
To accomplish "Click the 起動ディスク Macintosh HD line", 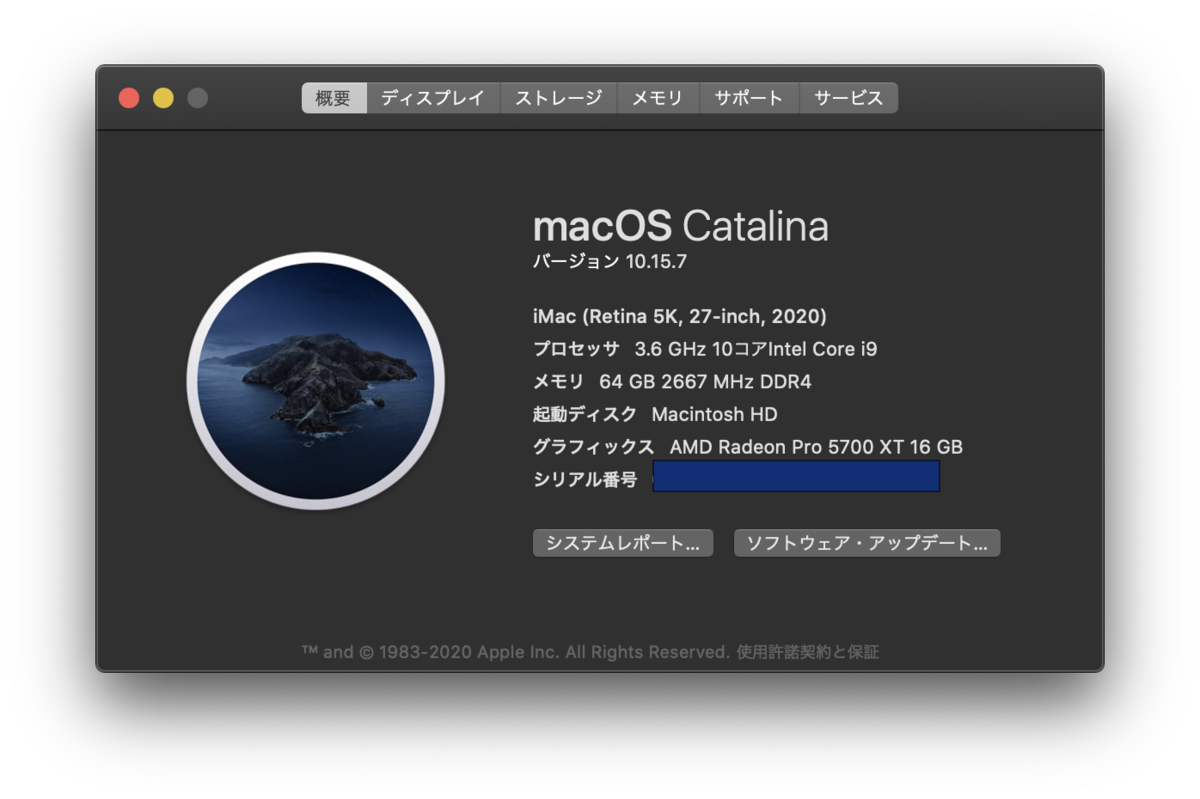I will click(x=655, y=414).
